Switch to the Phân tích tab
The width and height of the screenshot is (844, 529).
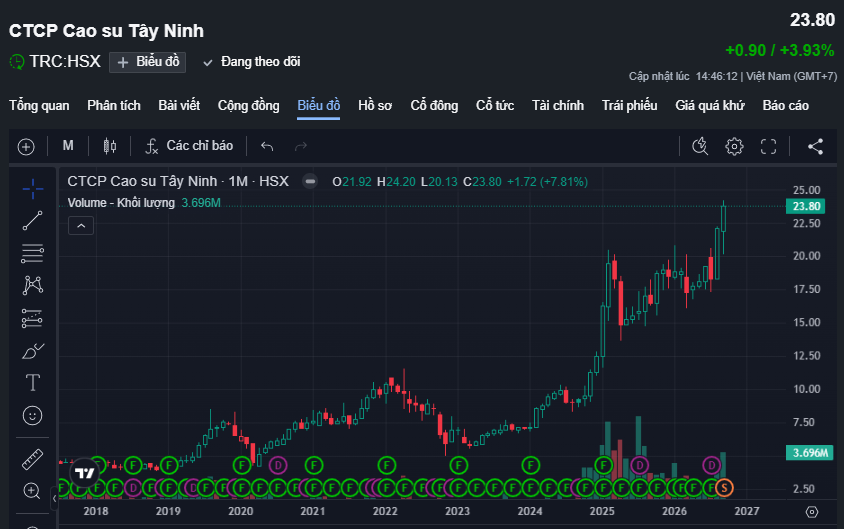[114, 105]
